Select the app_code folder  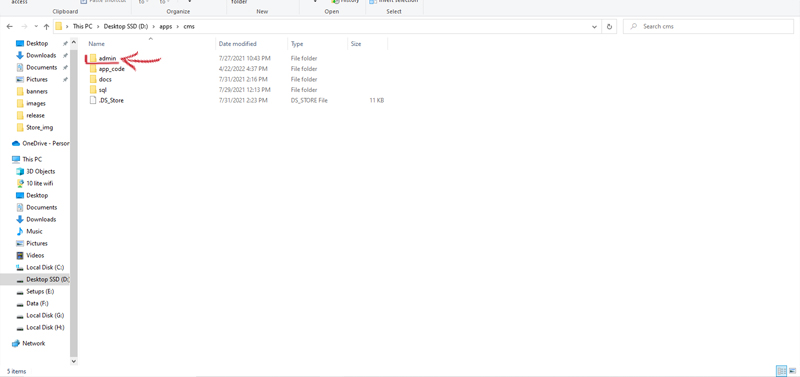tap(111, 69)
